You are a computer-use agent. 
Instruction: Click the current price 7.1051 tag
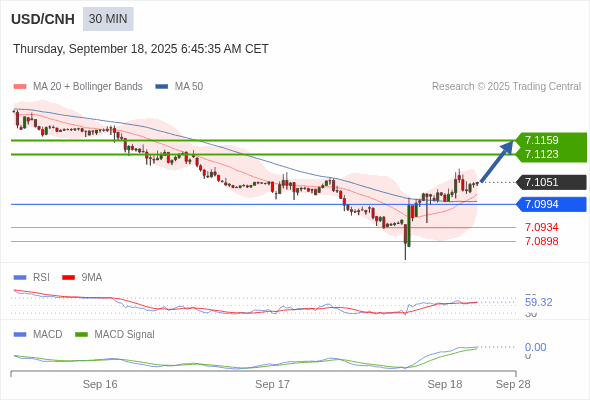[551, 183]
